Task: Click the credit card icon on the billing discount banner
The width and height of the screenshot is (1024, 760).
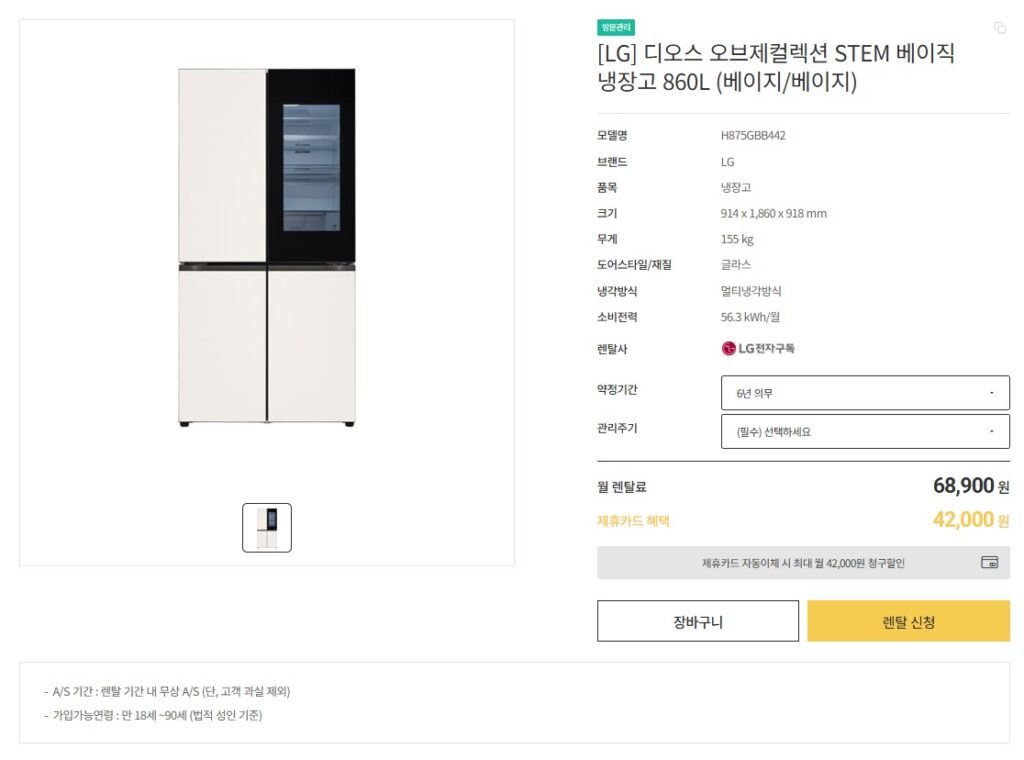Action: coord(989,563)
